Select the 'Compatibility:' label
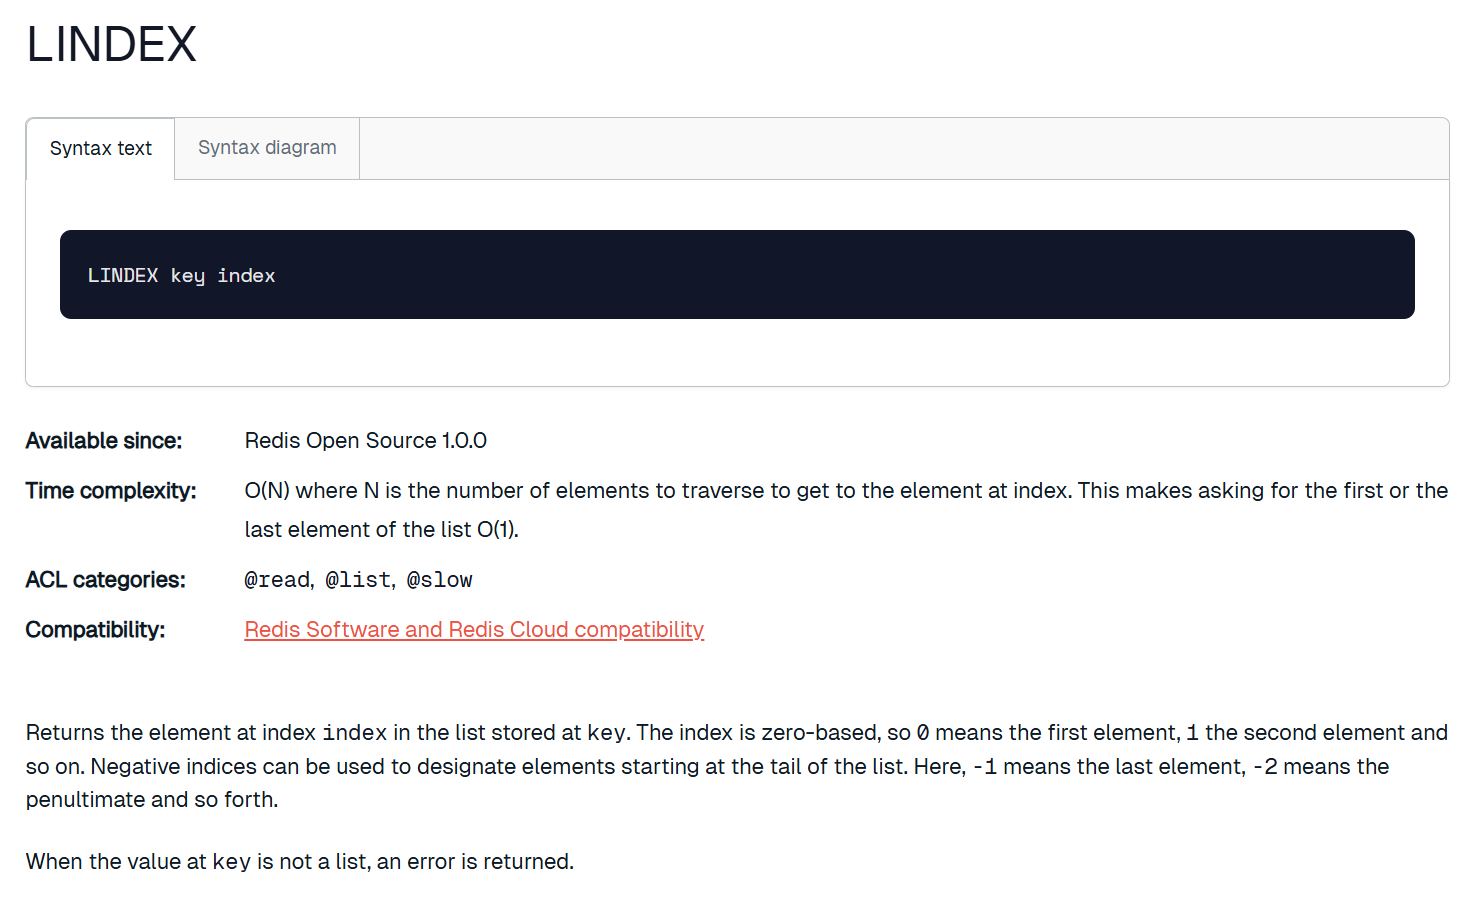This screenshot has height=917, width=1481. [x=96, y=630]
